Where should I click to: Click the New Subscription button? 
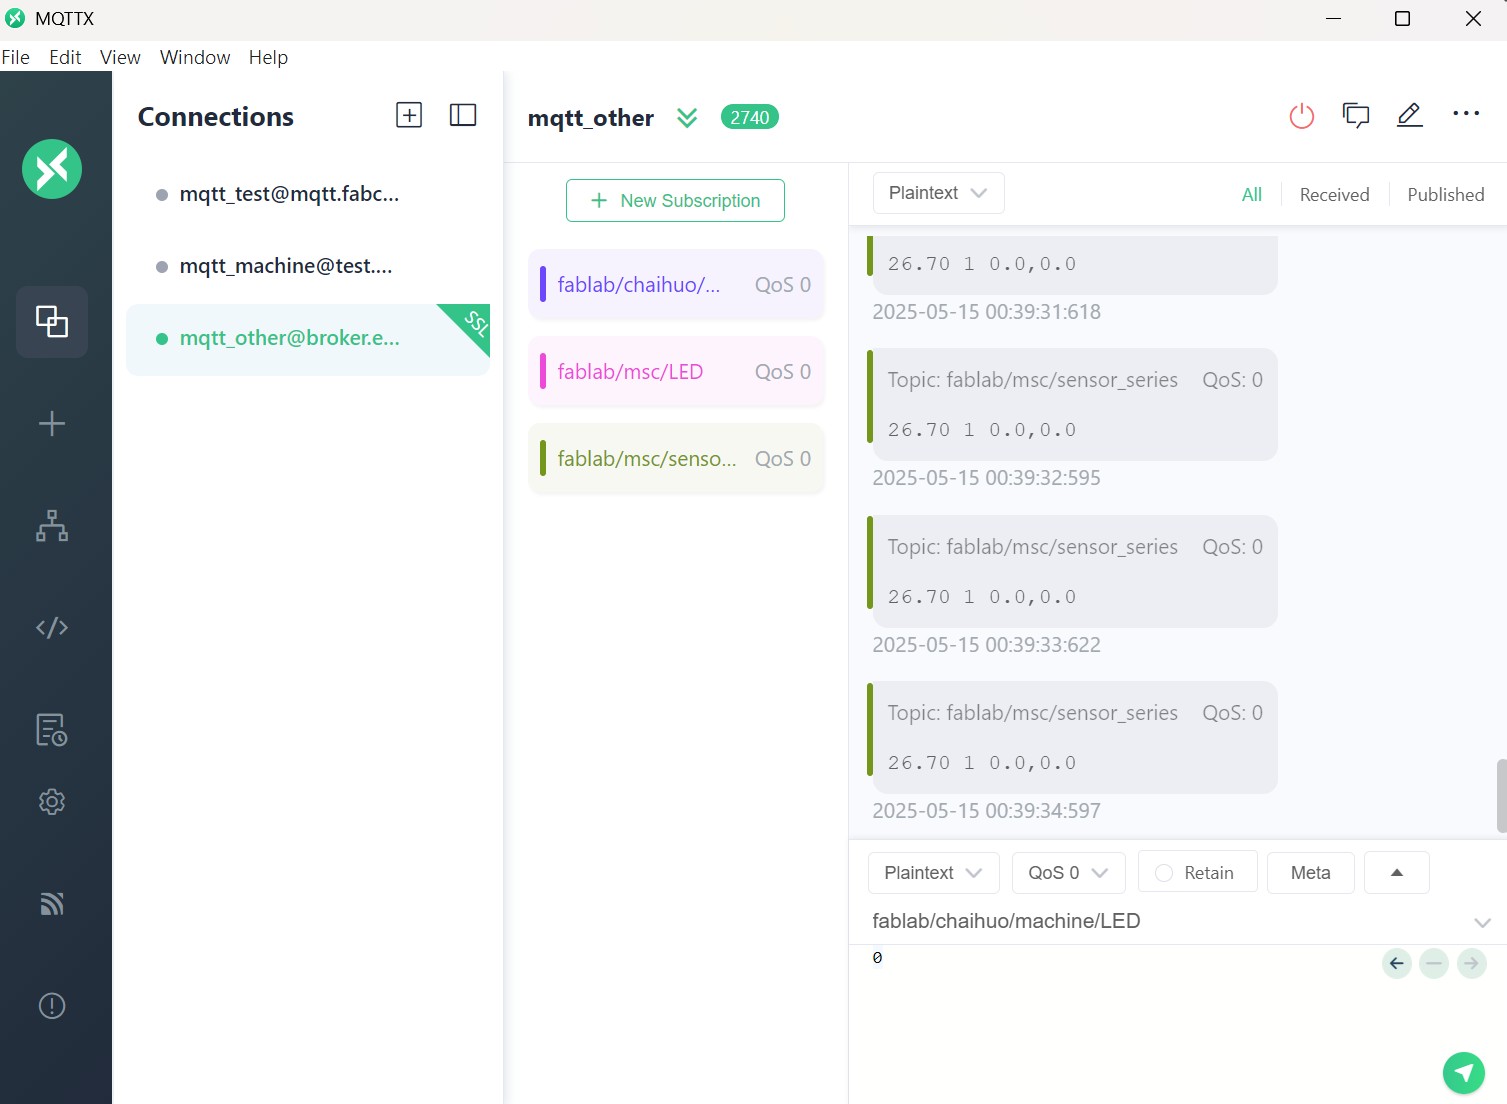(675, 200)
